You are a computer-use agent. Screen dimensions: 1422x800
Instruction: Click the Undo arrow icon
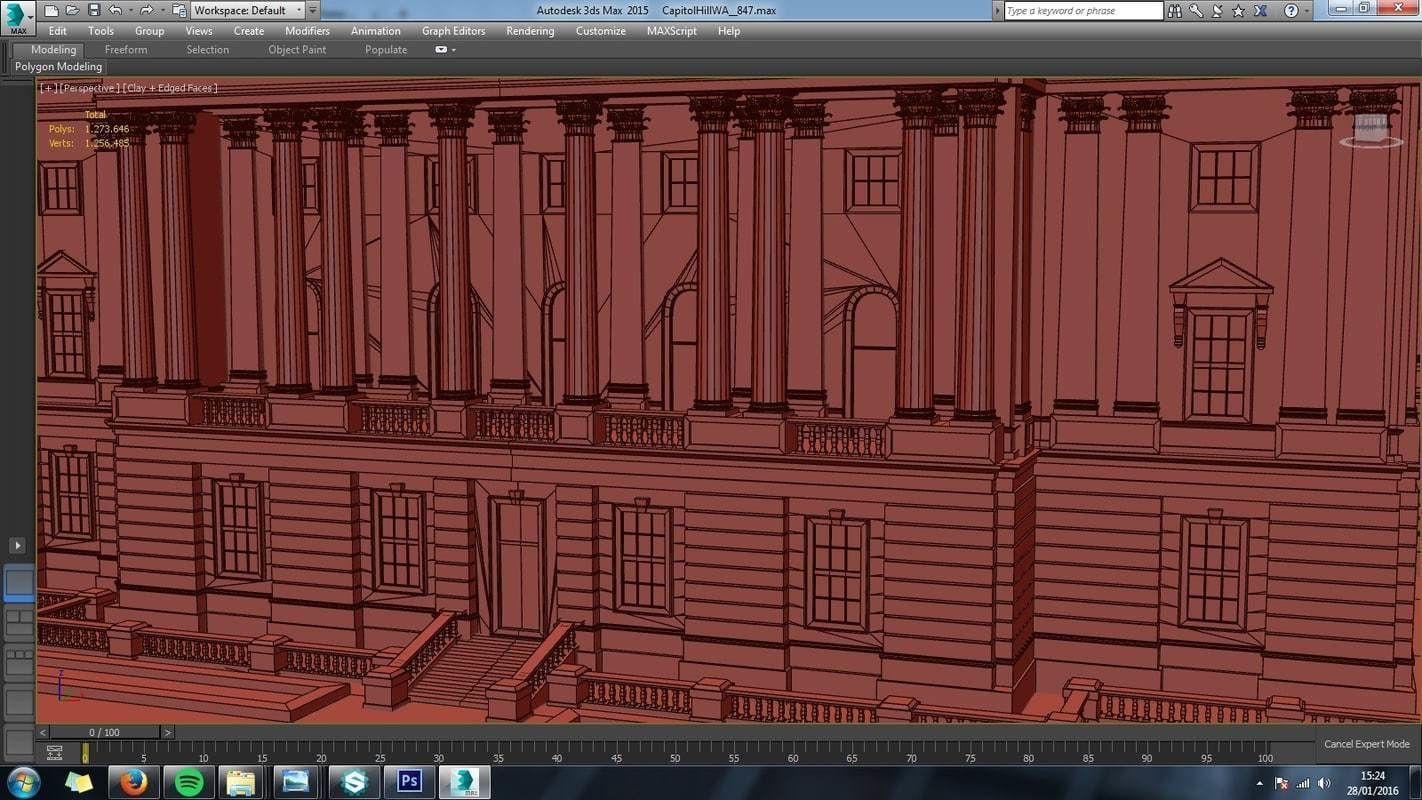114,10
